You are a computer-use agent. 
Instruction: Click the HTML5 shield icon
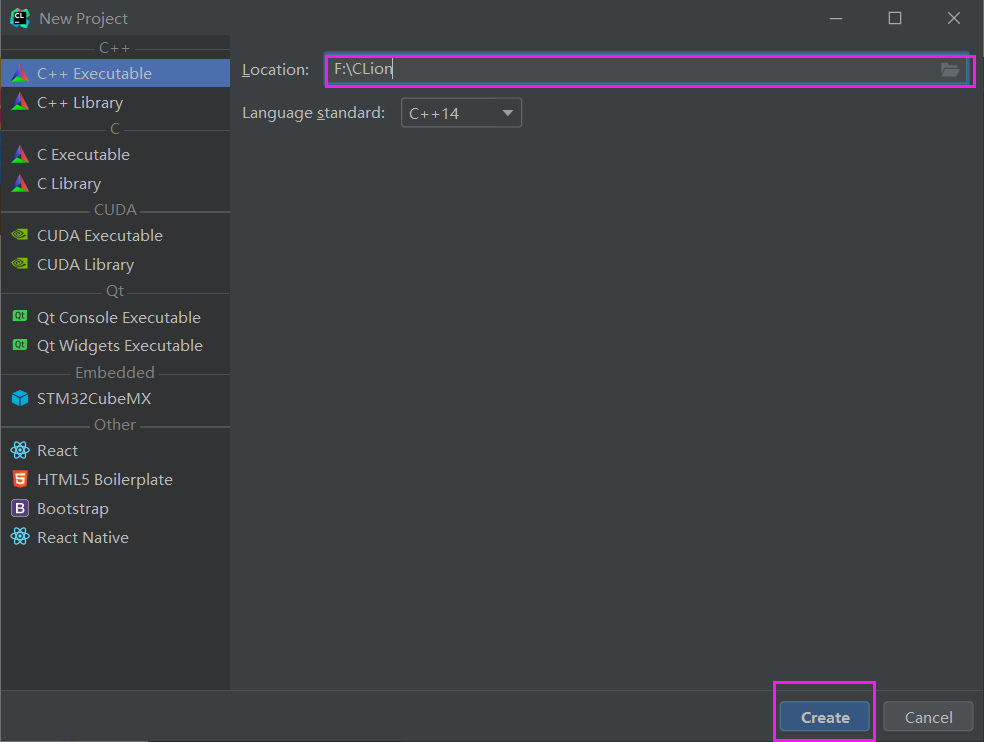(20, 479)
